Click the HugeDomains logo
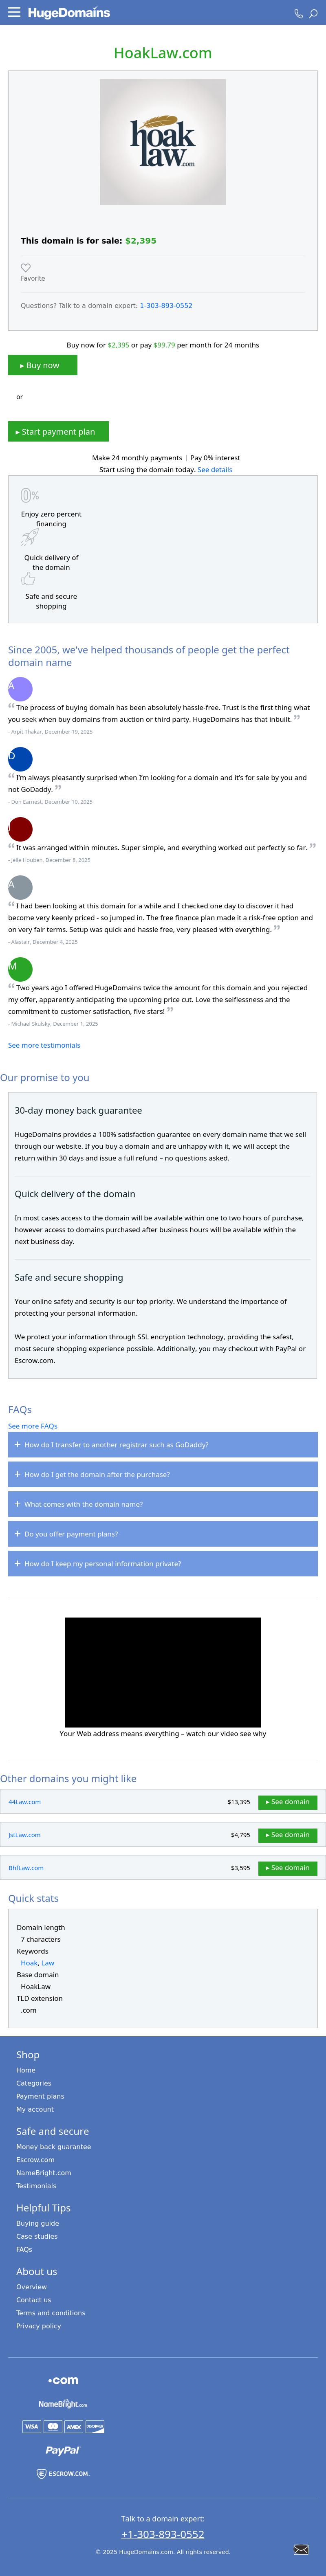The height and width of the screenshot is (2576, 326). click(x=69, y=13)
